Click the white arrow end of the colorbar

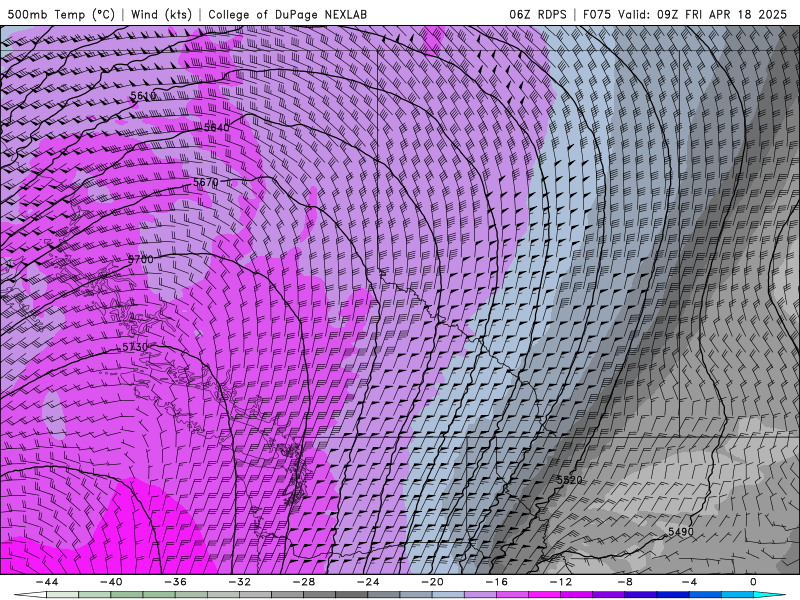[x=30, y=595]
